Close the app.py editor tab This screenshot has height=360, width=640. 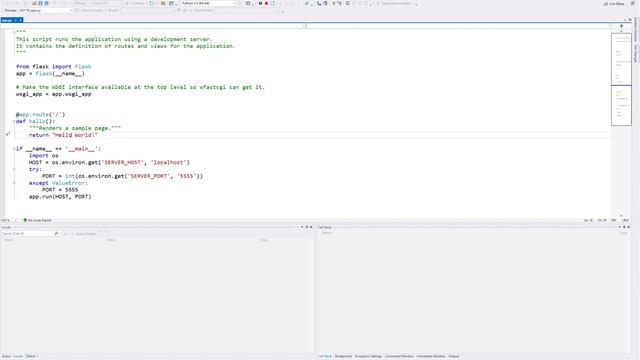pos(20,20)
